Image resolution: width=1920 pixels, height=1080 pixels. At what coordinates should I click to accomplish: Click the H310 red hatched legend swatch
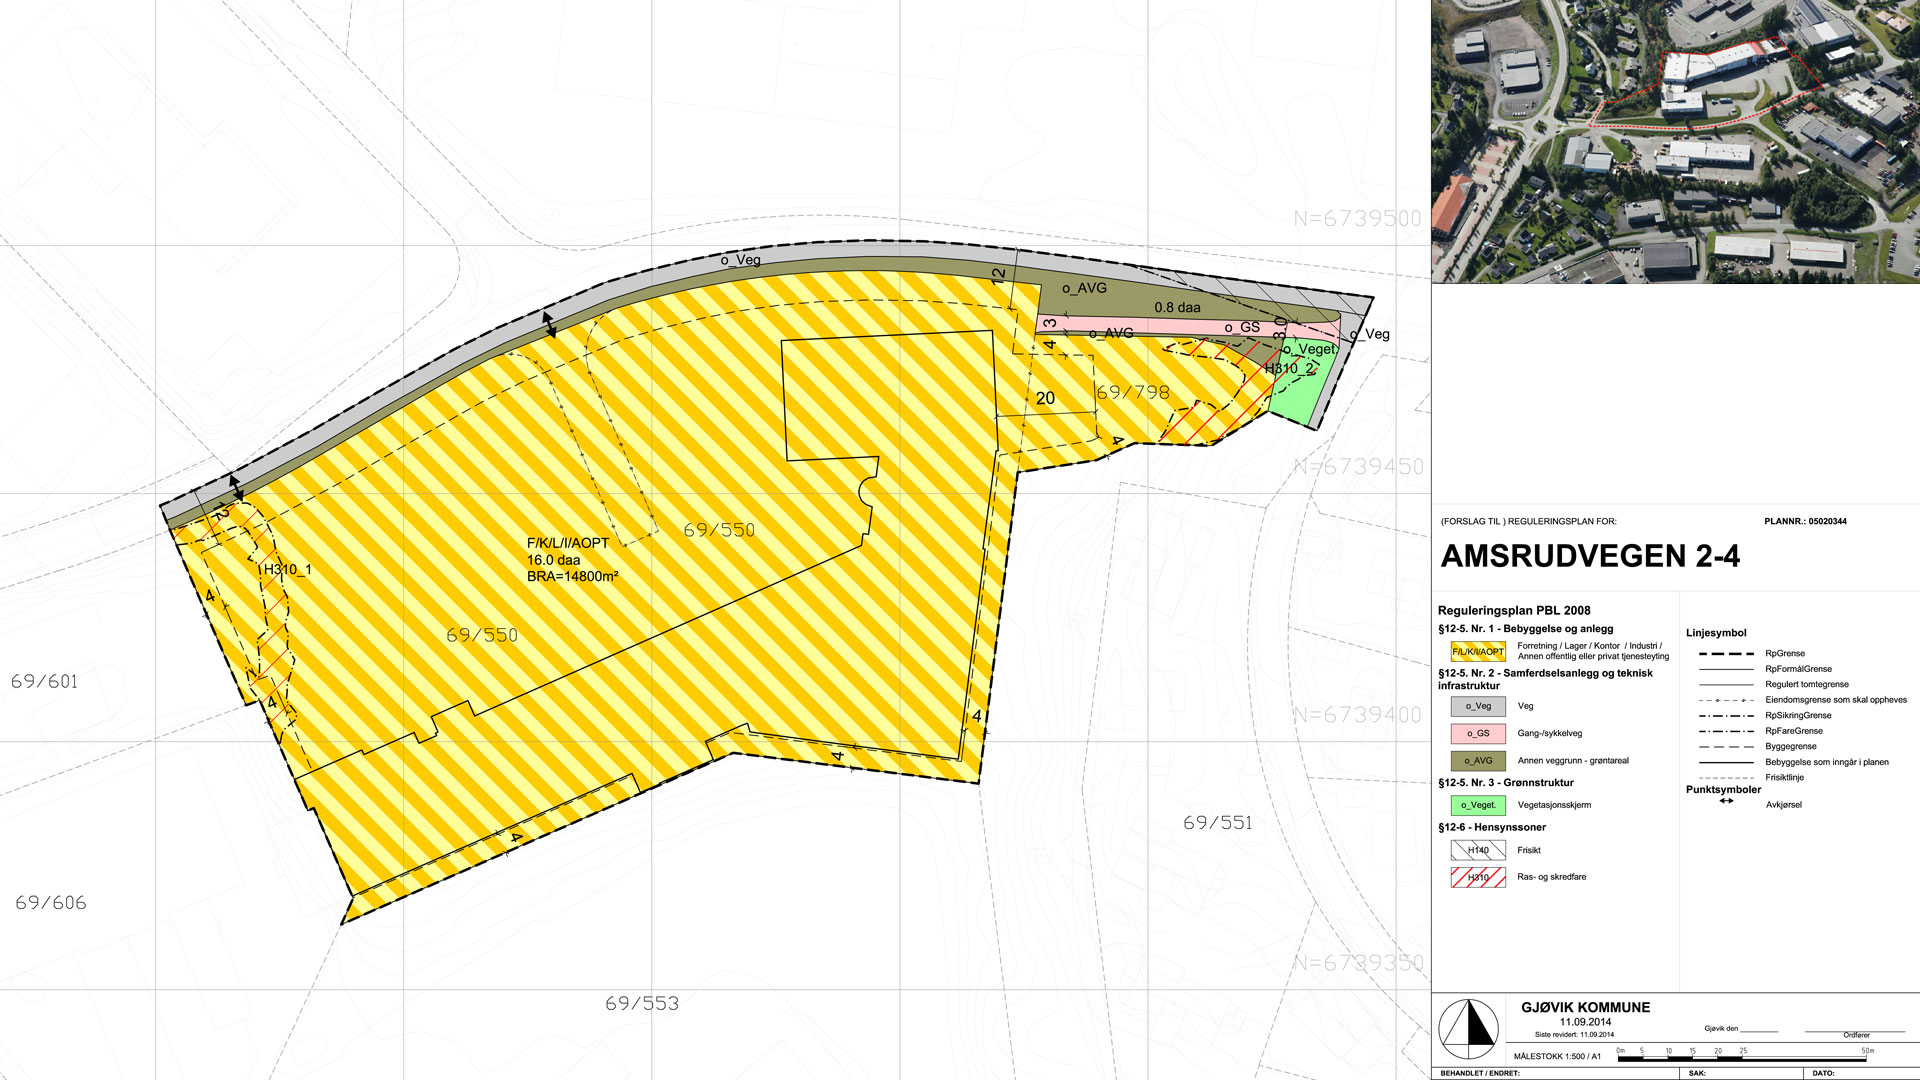(x=1478, y=877)
